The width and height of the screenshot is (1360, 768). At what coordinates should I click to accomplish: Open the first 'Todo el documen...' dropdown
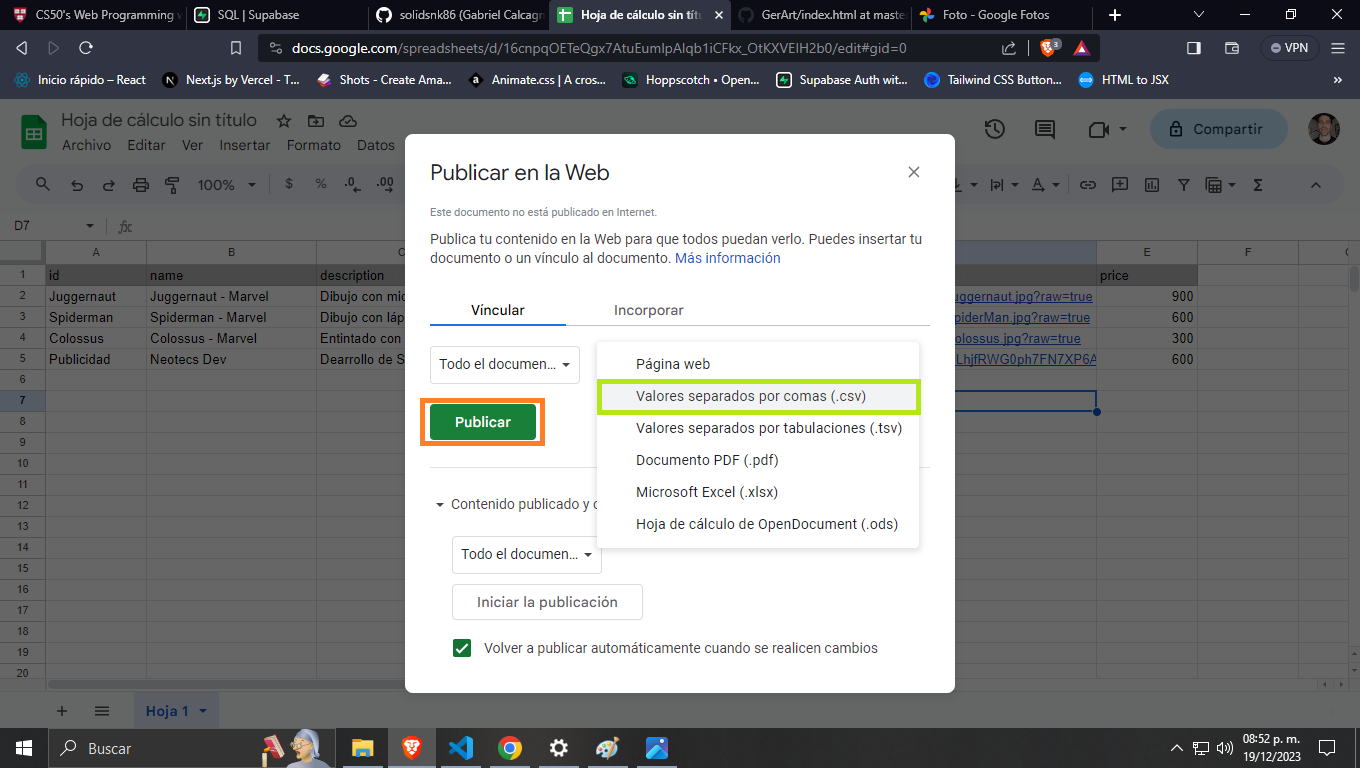click(x=505, y=364)
